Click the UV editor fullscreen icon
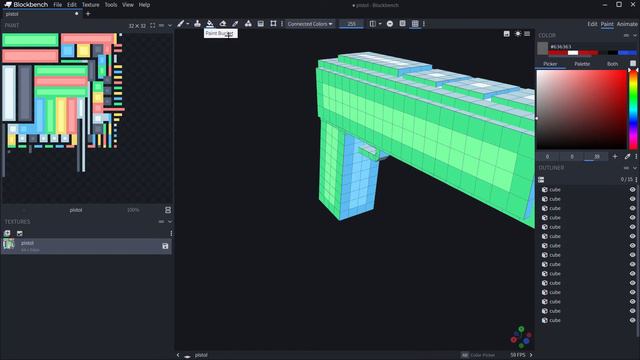 152,25
